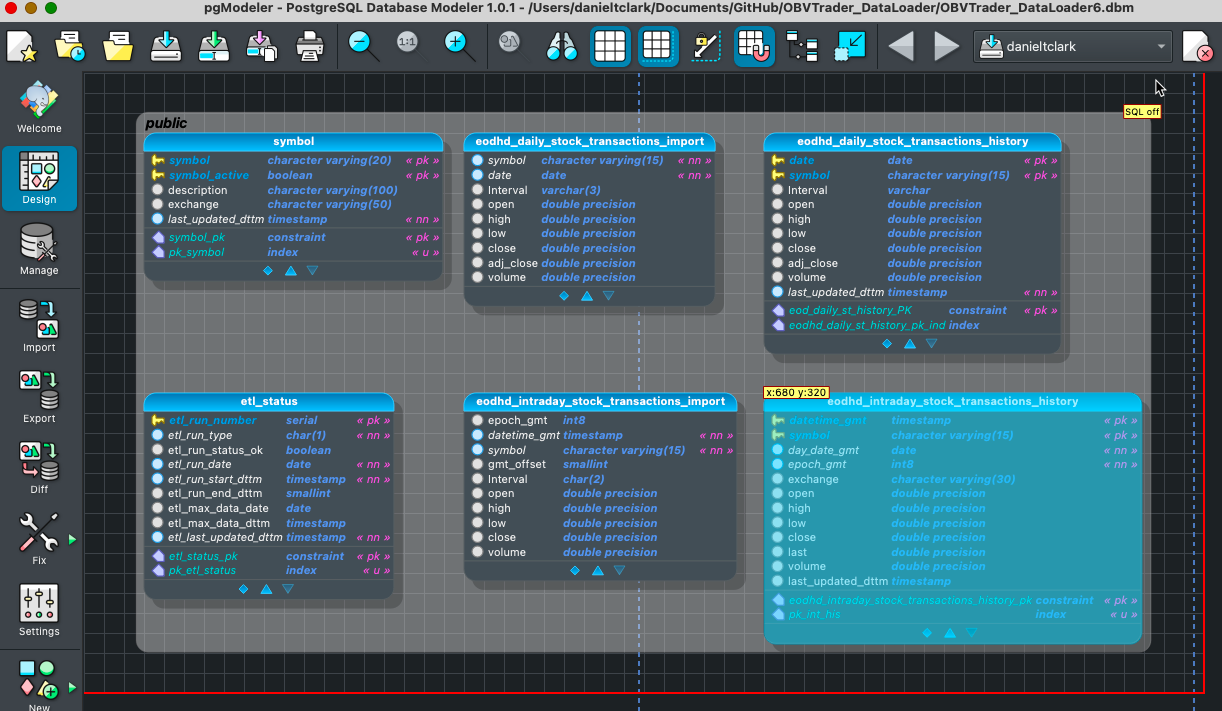Screen dimensions: 1222x711
Task: Select symbol_pk constraint row
Action: 295,237
